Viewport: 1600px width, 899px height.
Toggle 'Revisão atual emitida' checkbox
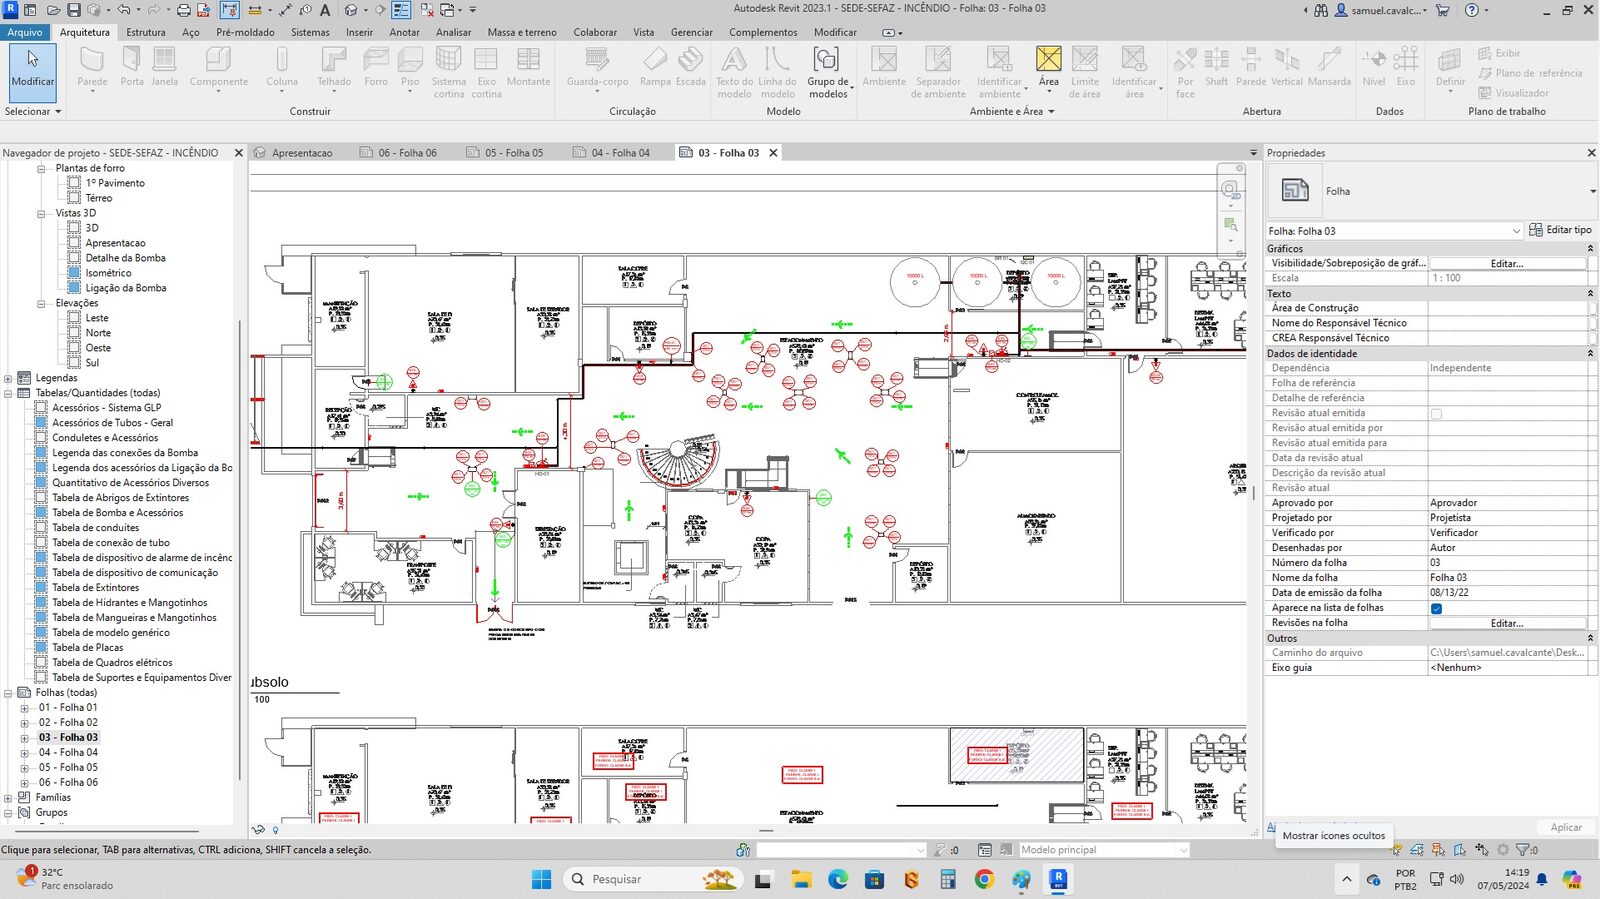coord(1436,413)
